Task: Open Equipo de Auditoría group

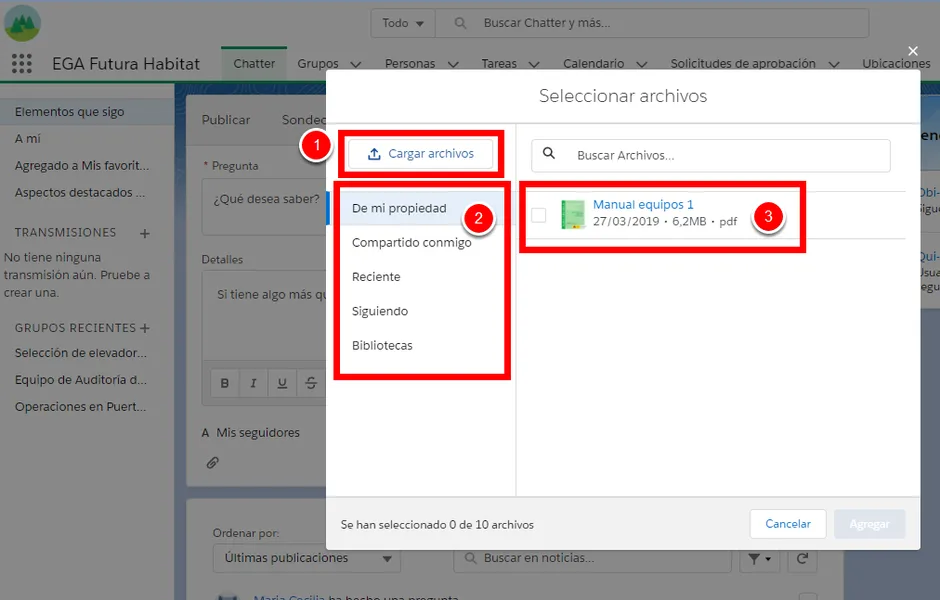Action: tap(81, 380)
